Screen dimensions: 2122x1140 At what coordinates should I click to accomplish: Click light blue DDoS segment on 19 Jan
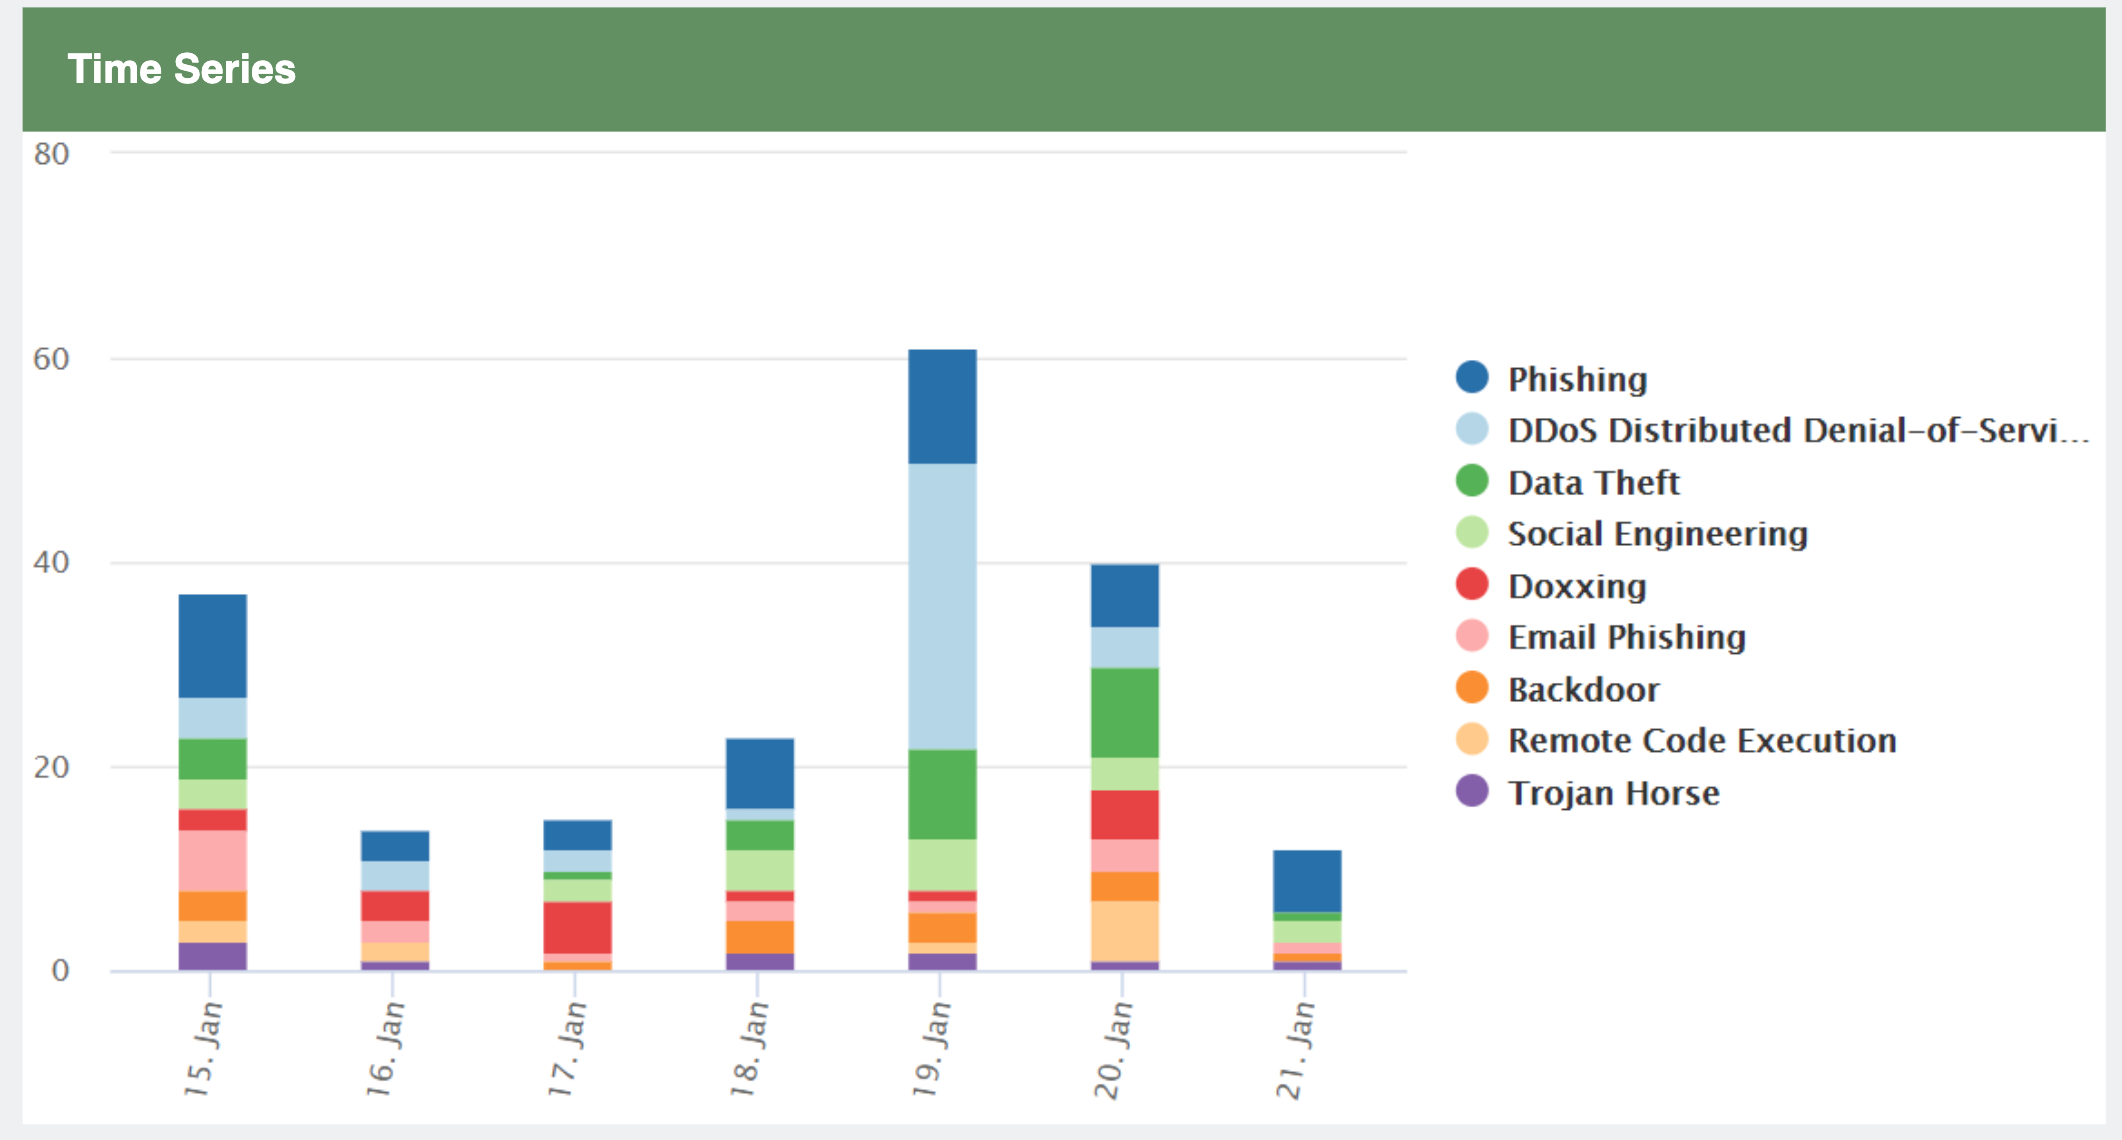coord(942,605)
